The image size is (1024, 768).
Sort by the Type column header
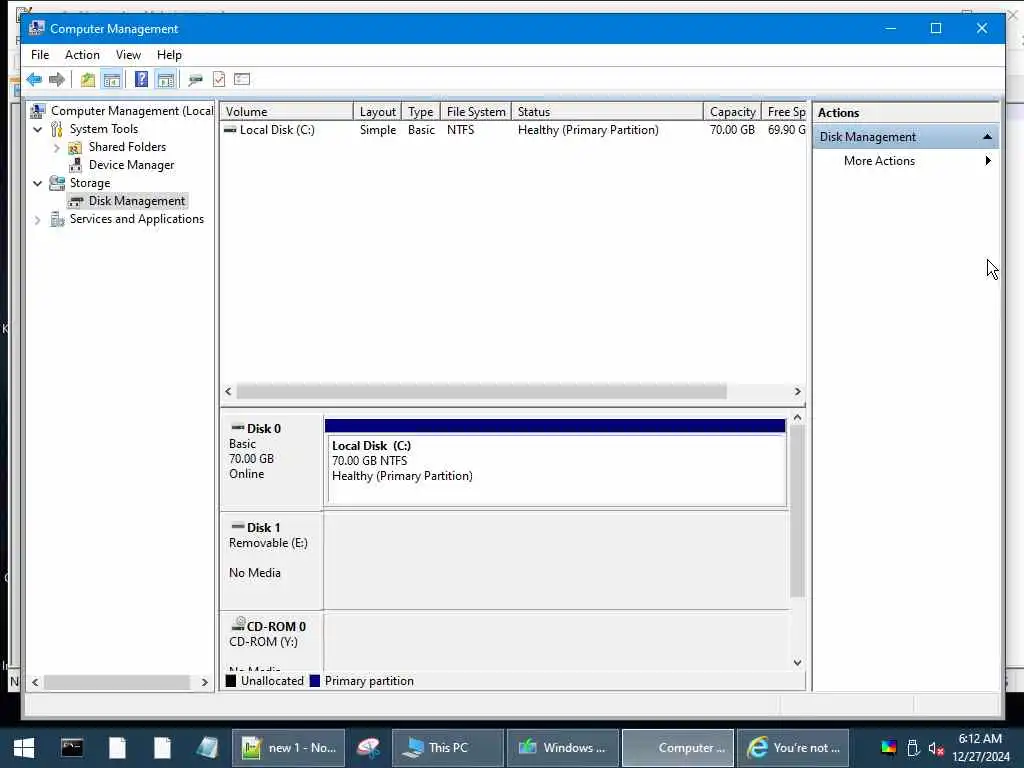(421, 112)
